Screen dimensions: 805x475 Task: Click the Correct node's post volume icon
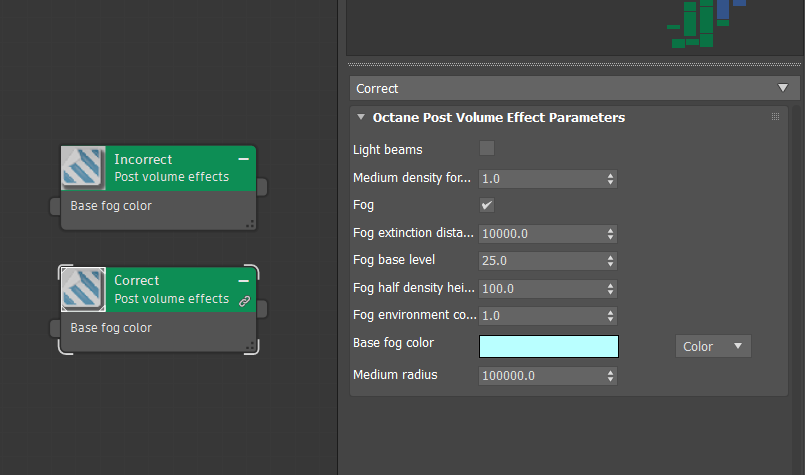[83, 289]
